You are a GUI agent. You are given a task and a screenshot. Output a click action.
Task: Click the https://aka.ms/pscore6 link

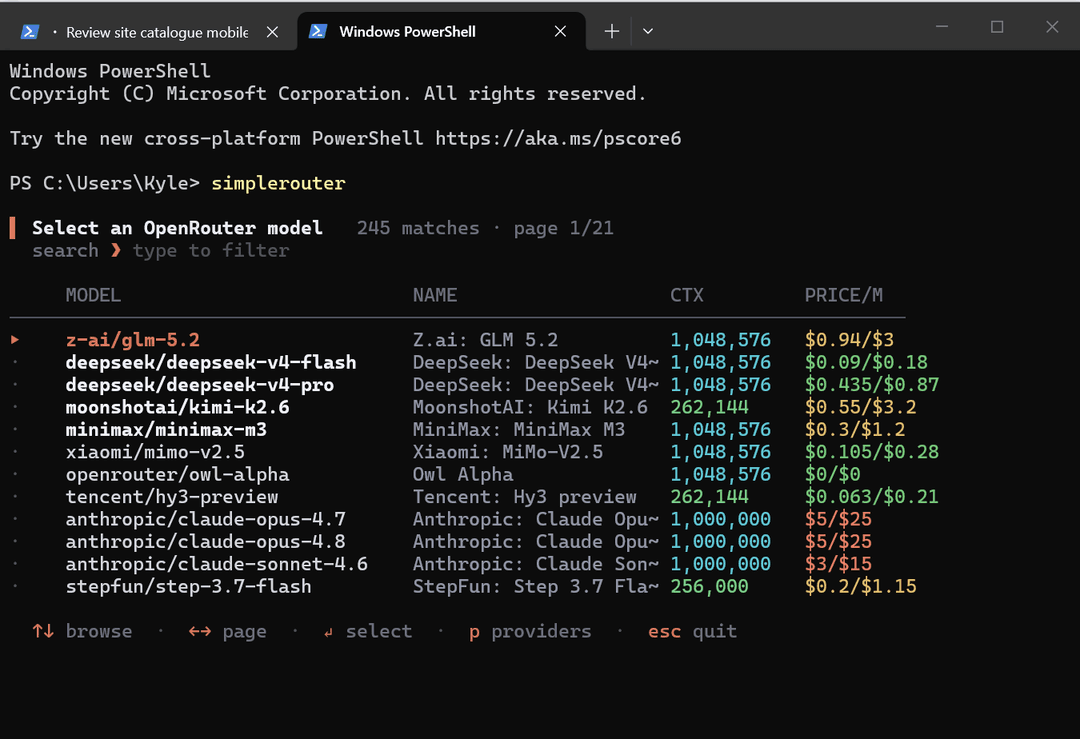tap(558, 138)
